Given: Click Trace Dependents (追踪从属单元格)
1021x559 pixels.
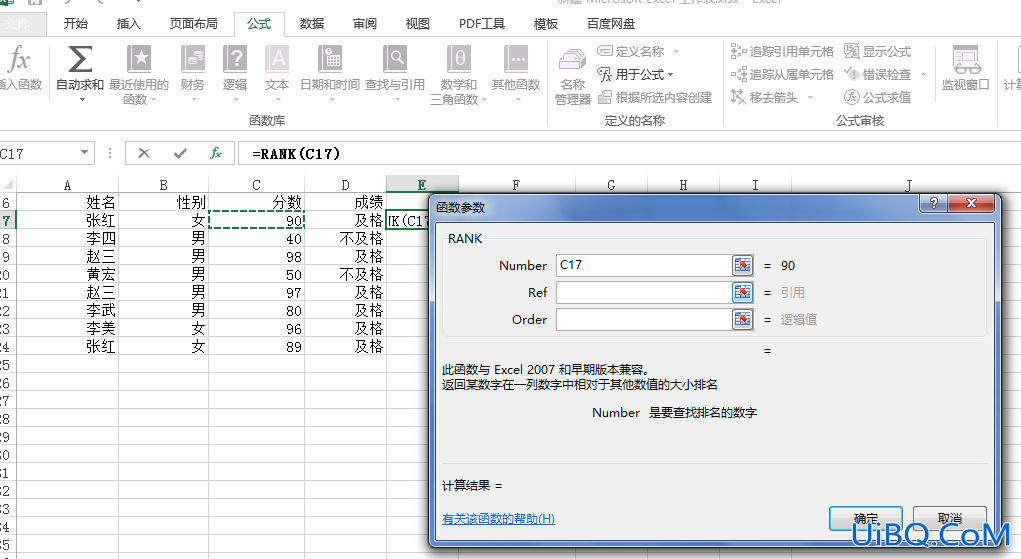Looking at the screenshot, I should click(x=782, y=74).
